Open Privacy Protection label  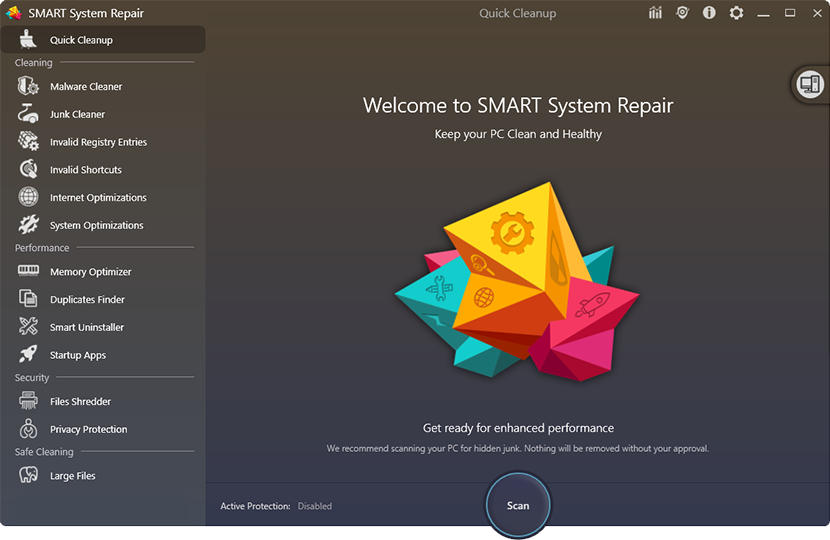(88, 429)
